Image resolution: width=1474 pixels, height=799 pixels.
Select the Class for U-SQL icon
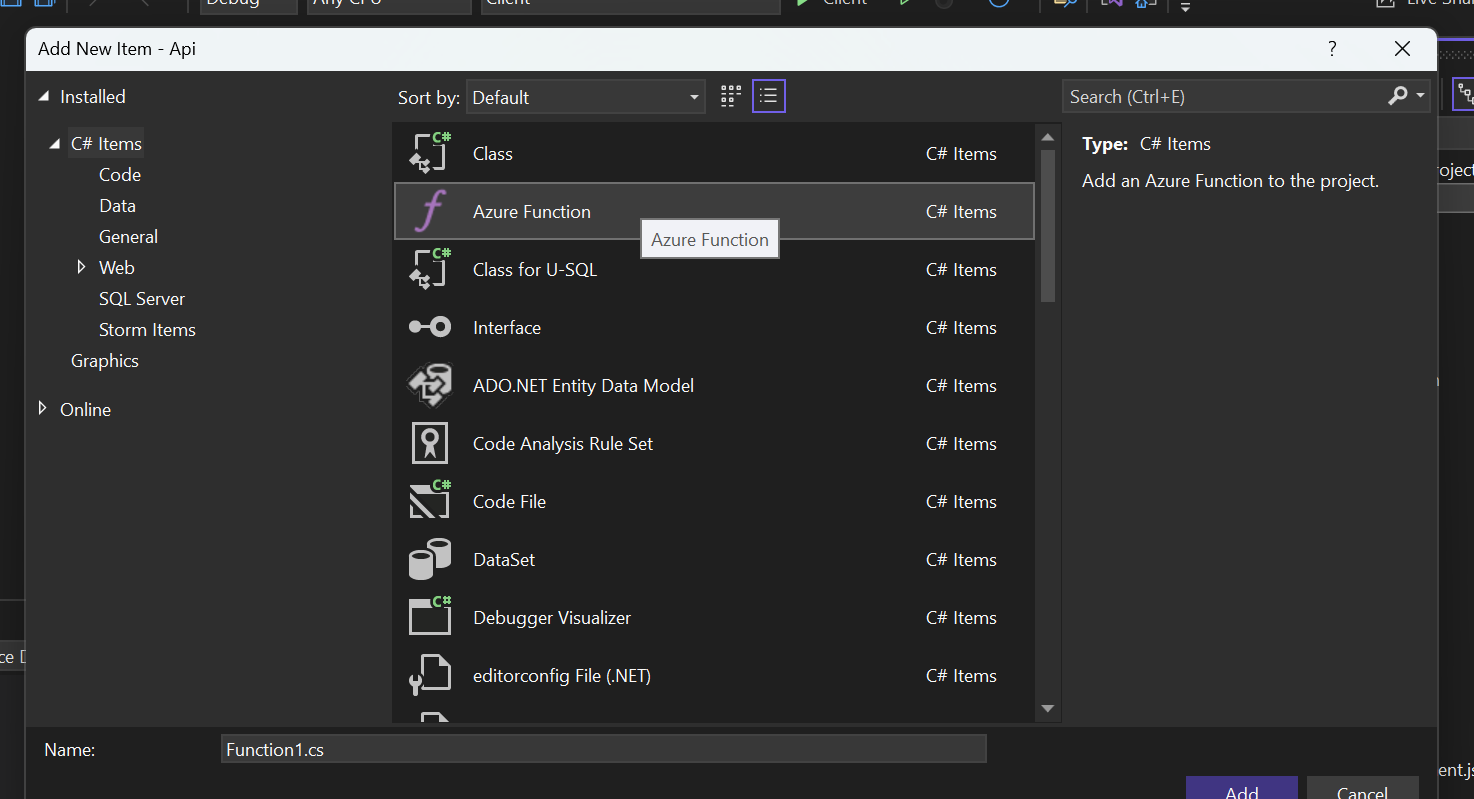tap(430, 270)
